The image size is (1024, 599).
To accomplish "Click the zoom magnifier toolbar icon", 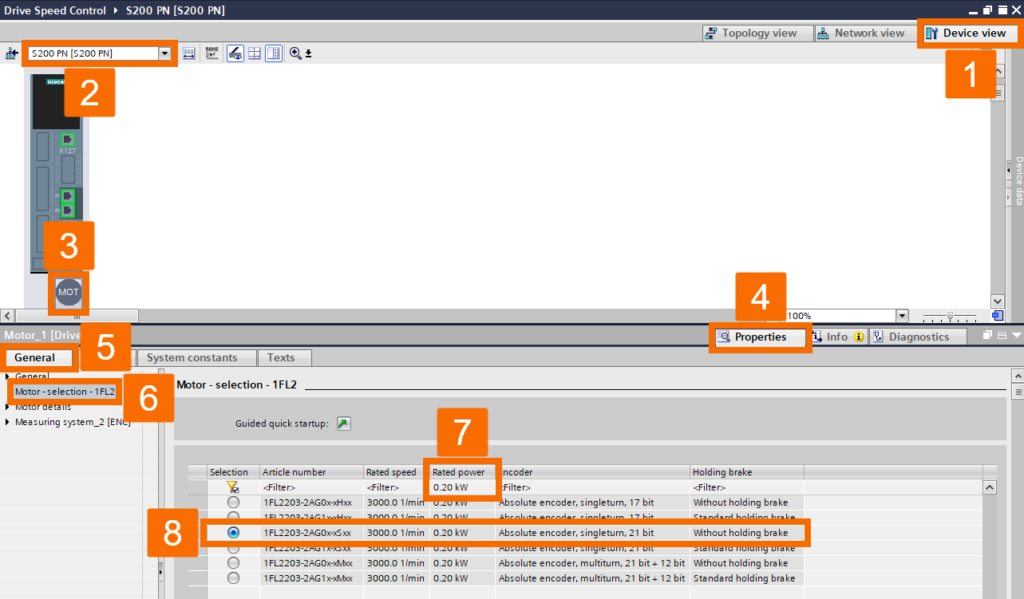I will coord(295,54).
